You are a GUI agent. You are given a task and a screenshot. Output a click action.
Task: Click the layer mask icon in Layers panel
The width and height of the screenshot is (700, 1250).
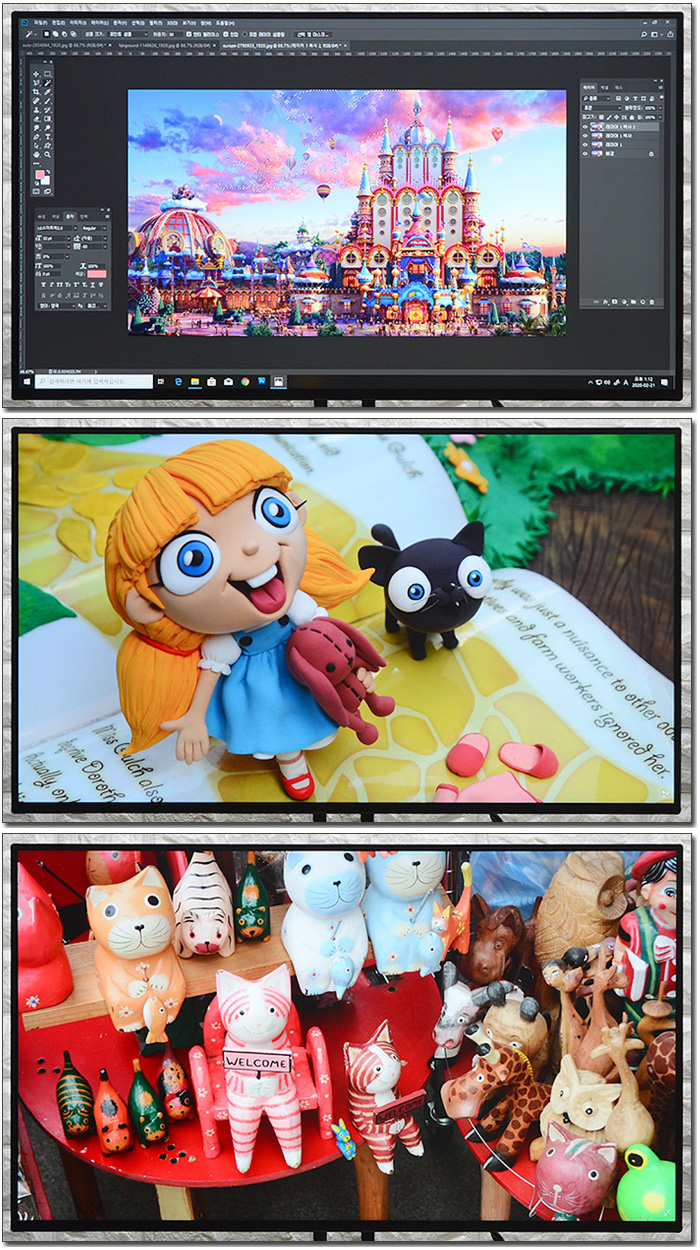click(615, 302)
